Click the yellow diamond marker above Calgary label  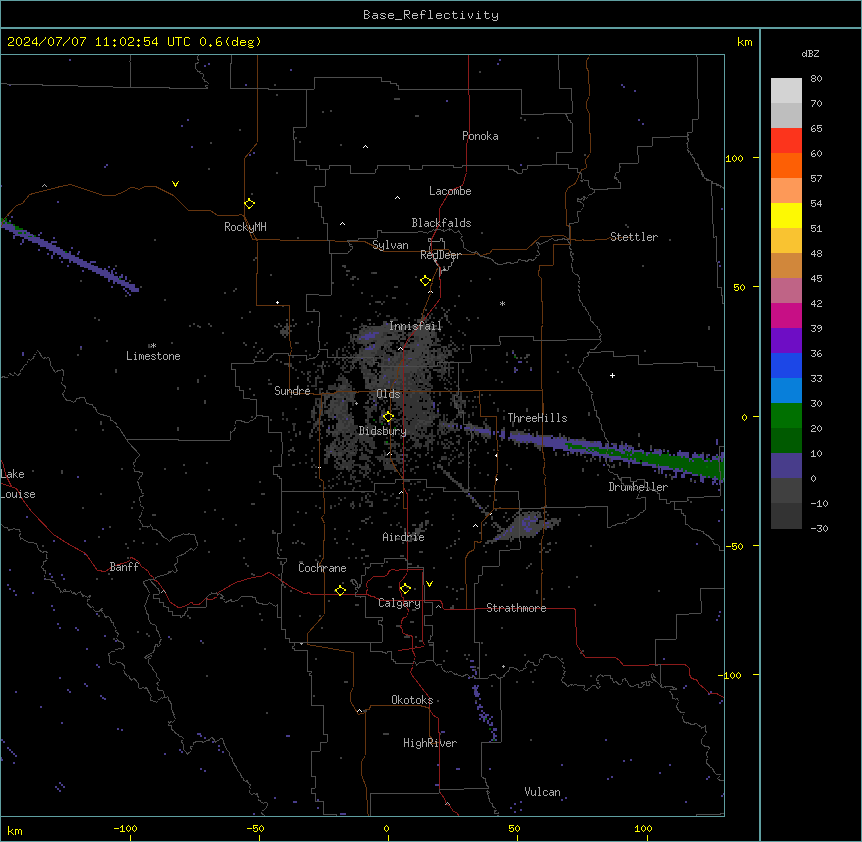pyautogui.click(x=405, y=589)
